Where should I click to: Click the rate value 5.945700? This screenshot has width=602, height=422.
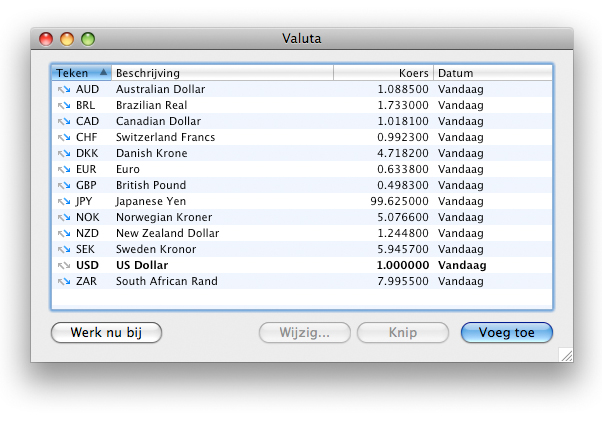coord(403,249)
